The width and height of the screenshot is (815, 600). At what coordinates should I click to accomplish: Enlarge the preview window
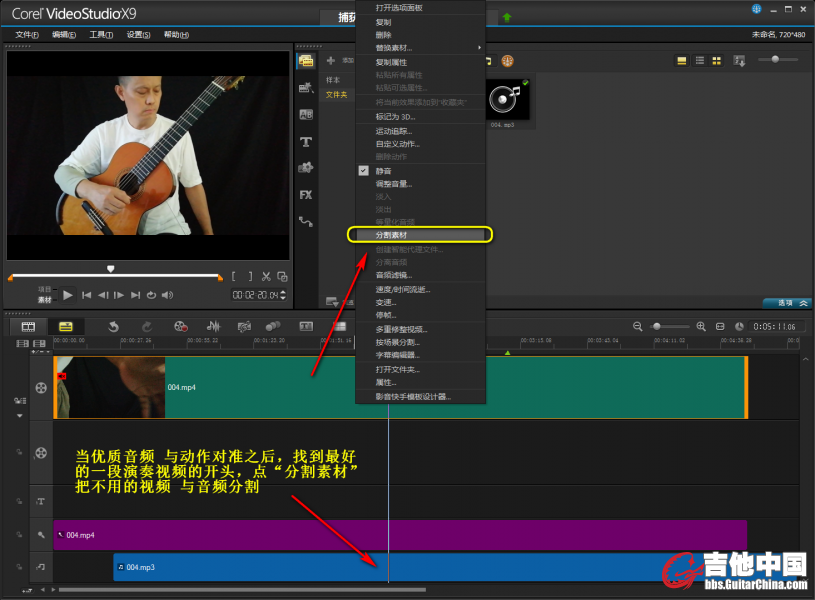[282, 277]
